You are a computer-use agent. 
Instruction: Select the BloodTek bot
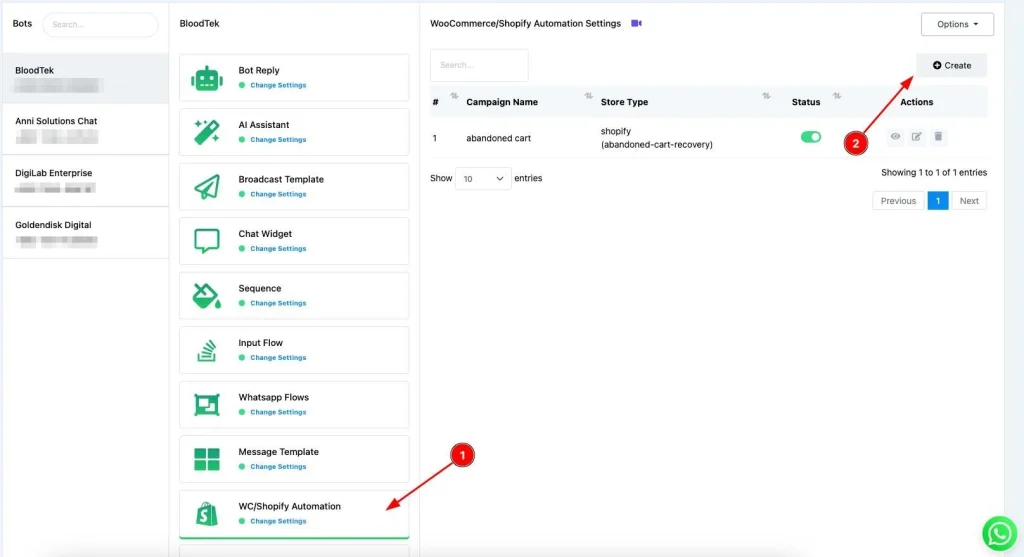pyautogui.click(x=86, y=78)
